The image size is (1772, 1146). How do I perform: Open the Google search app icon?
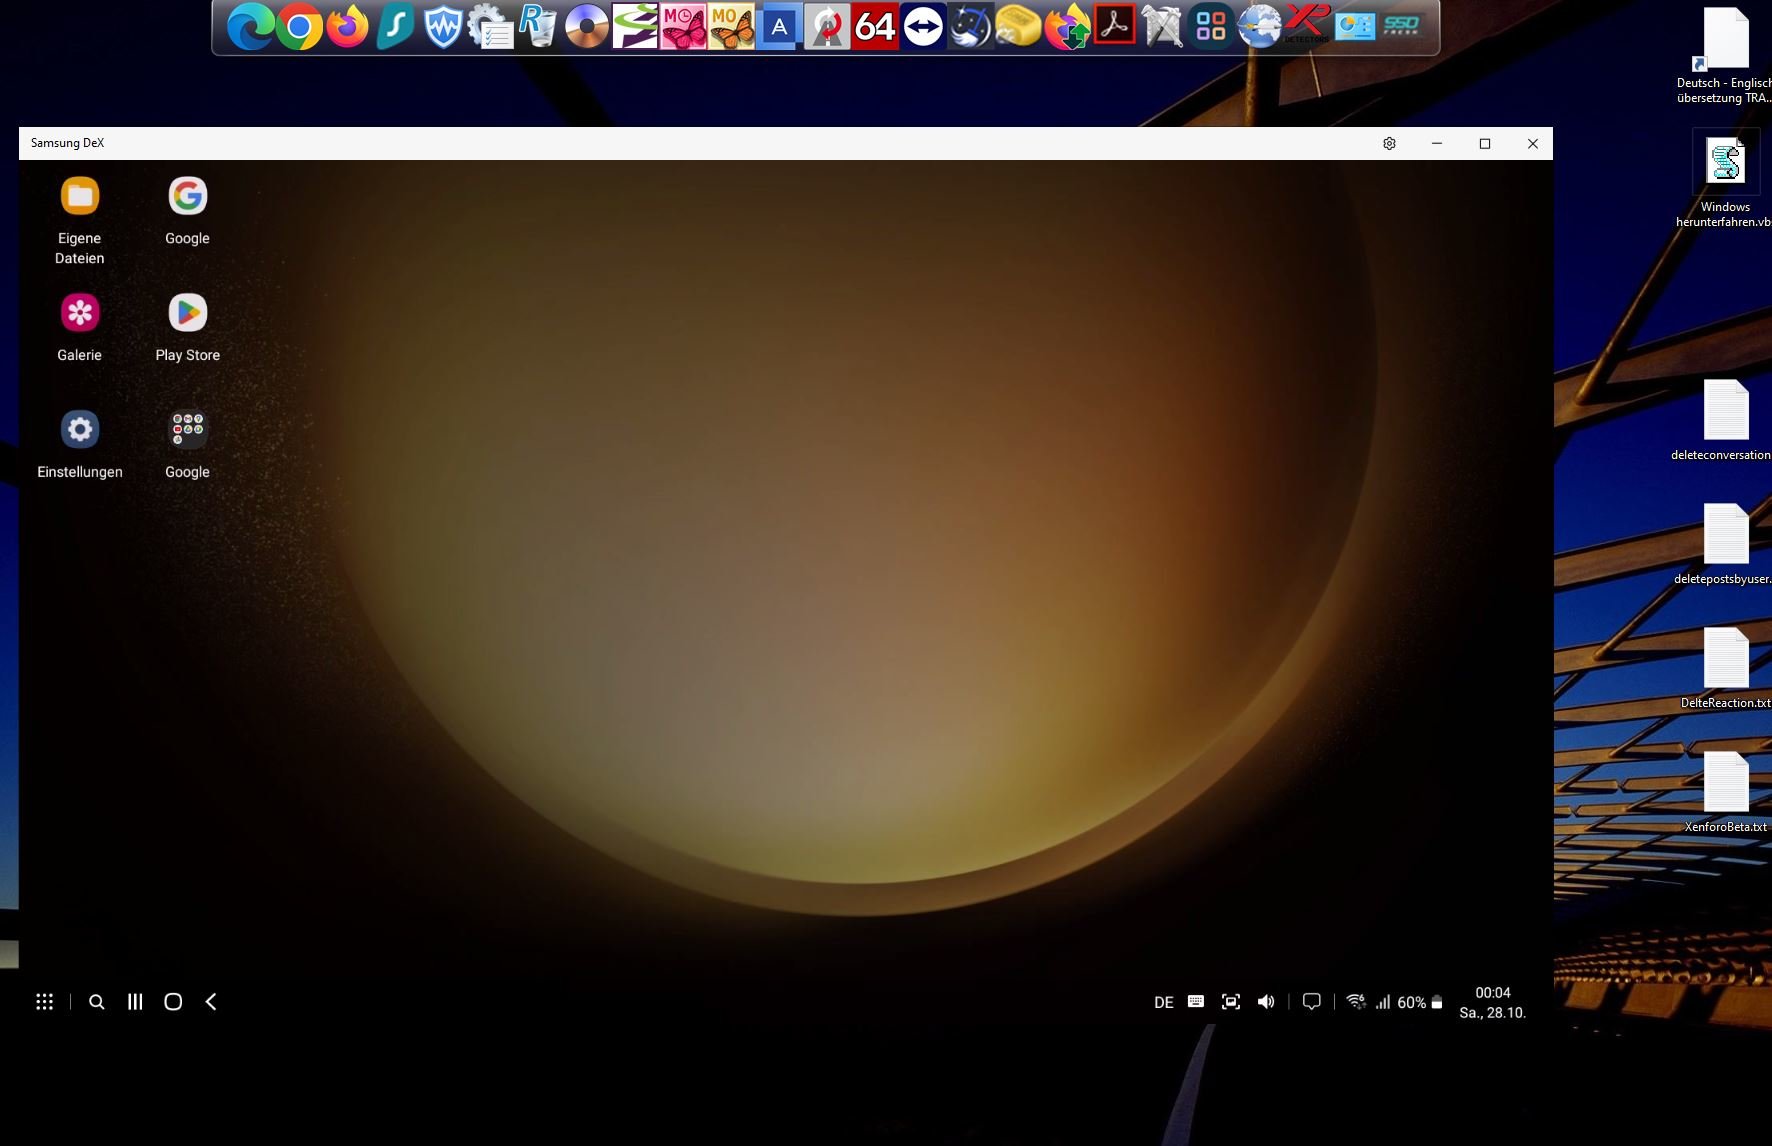click(187, 197)
